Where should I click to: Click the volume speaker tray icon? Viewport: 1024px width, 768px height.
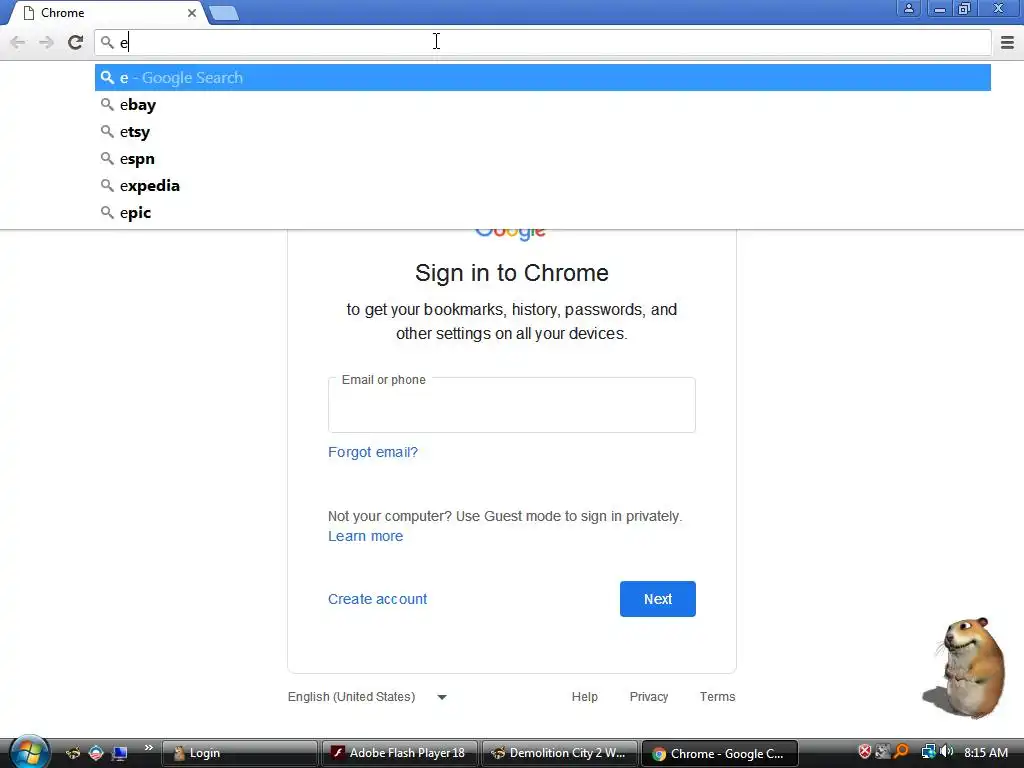[x=946, y=752]
